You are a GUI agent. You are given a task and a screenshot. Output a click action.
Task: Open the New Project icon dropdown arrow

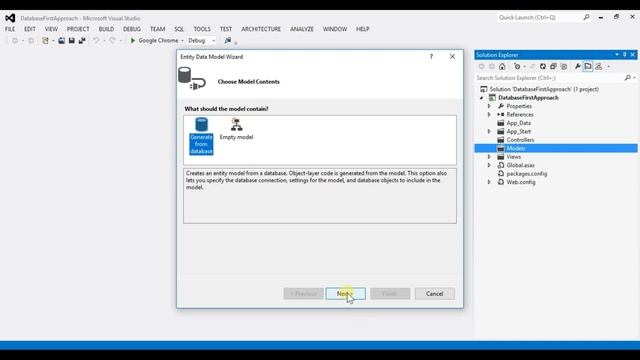click(53, 41)
